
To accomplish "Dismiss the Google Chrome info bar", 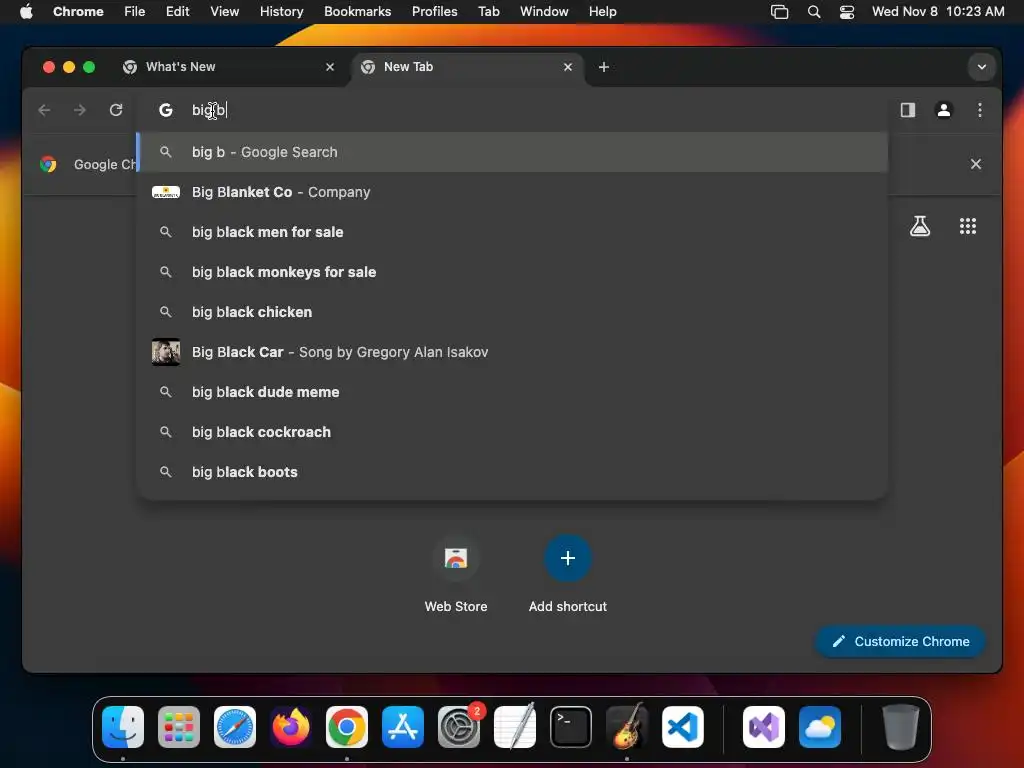I will [x=976, y=164].
